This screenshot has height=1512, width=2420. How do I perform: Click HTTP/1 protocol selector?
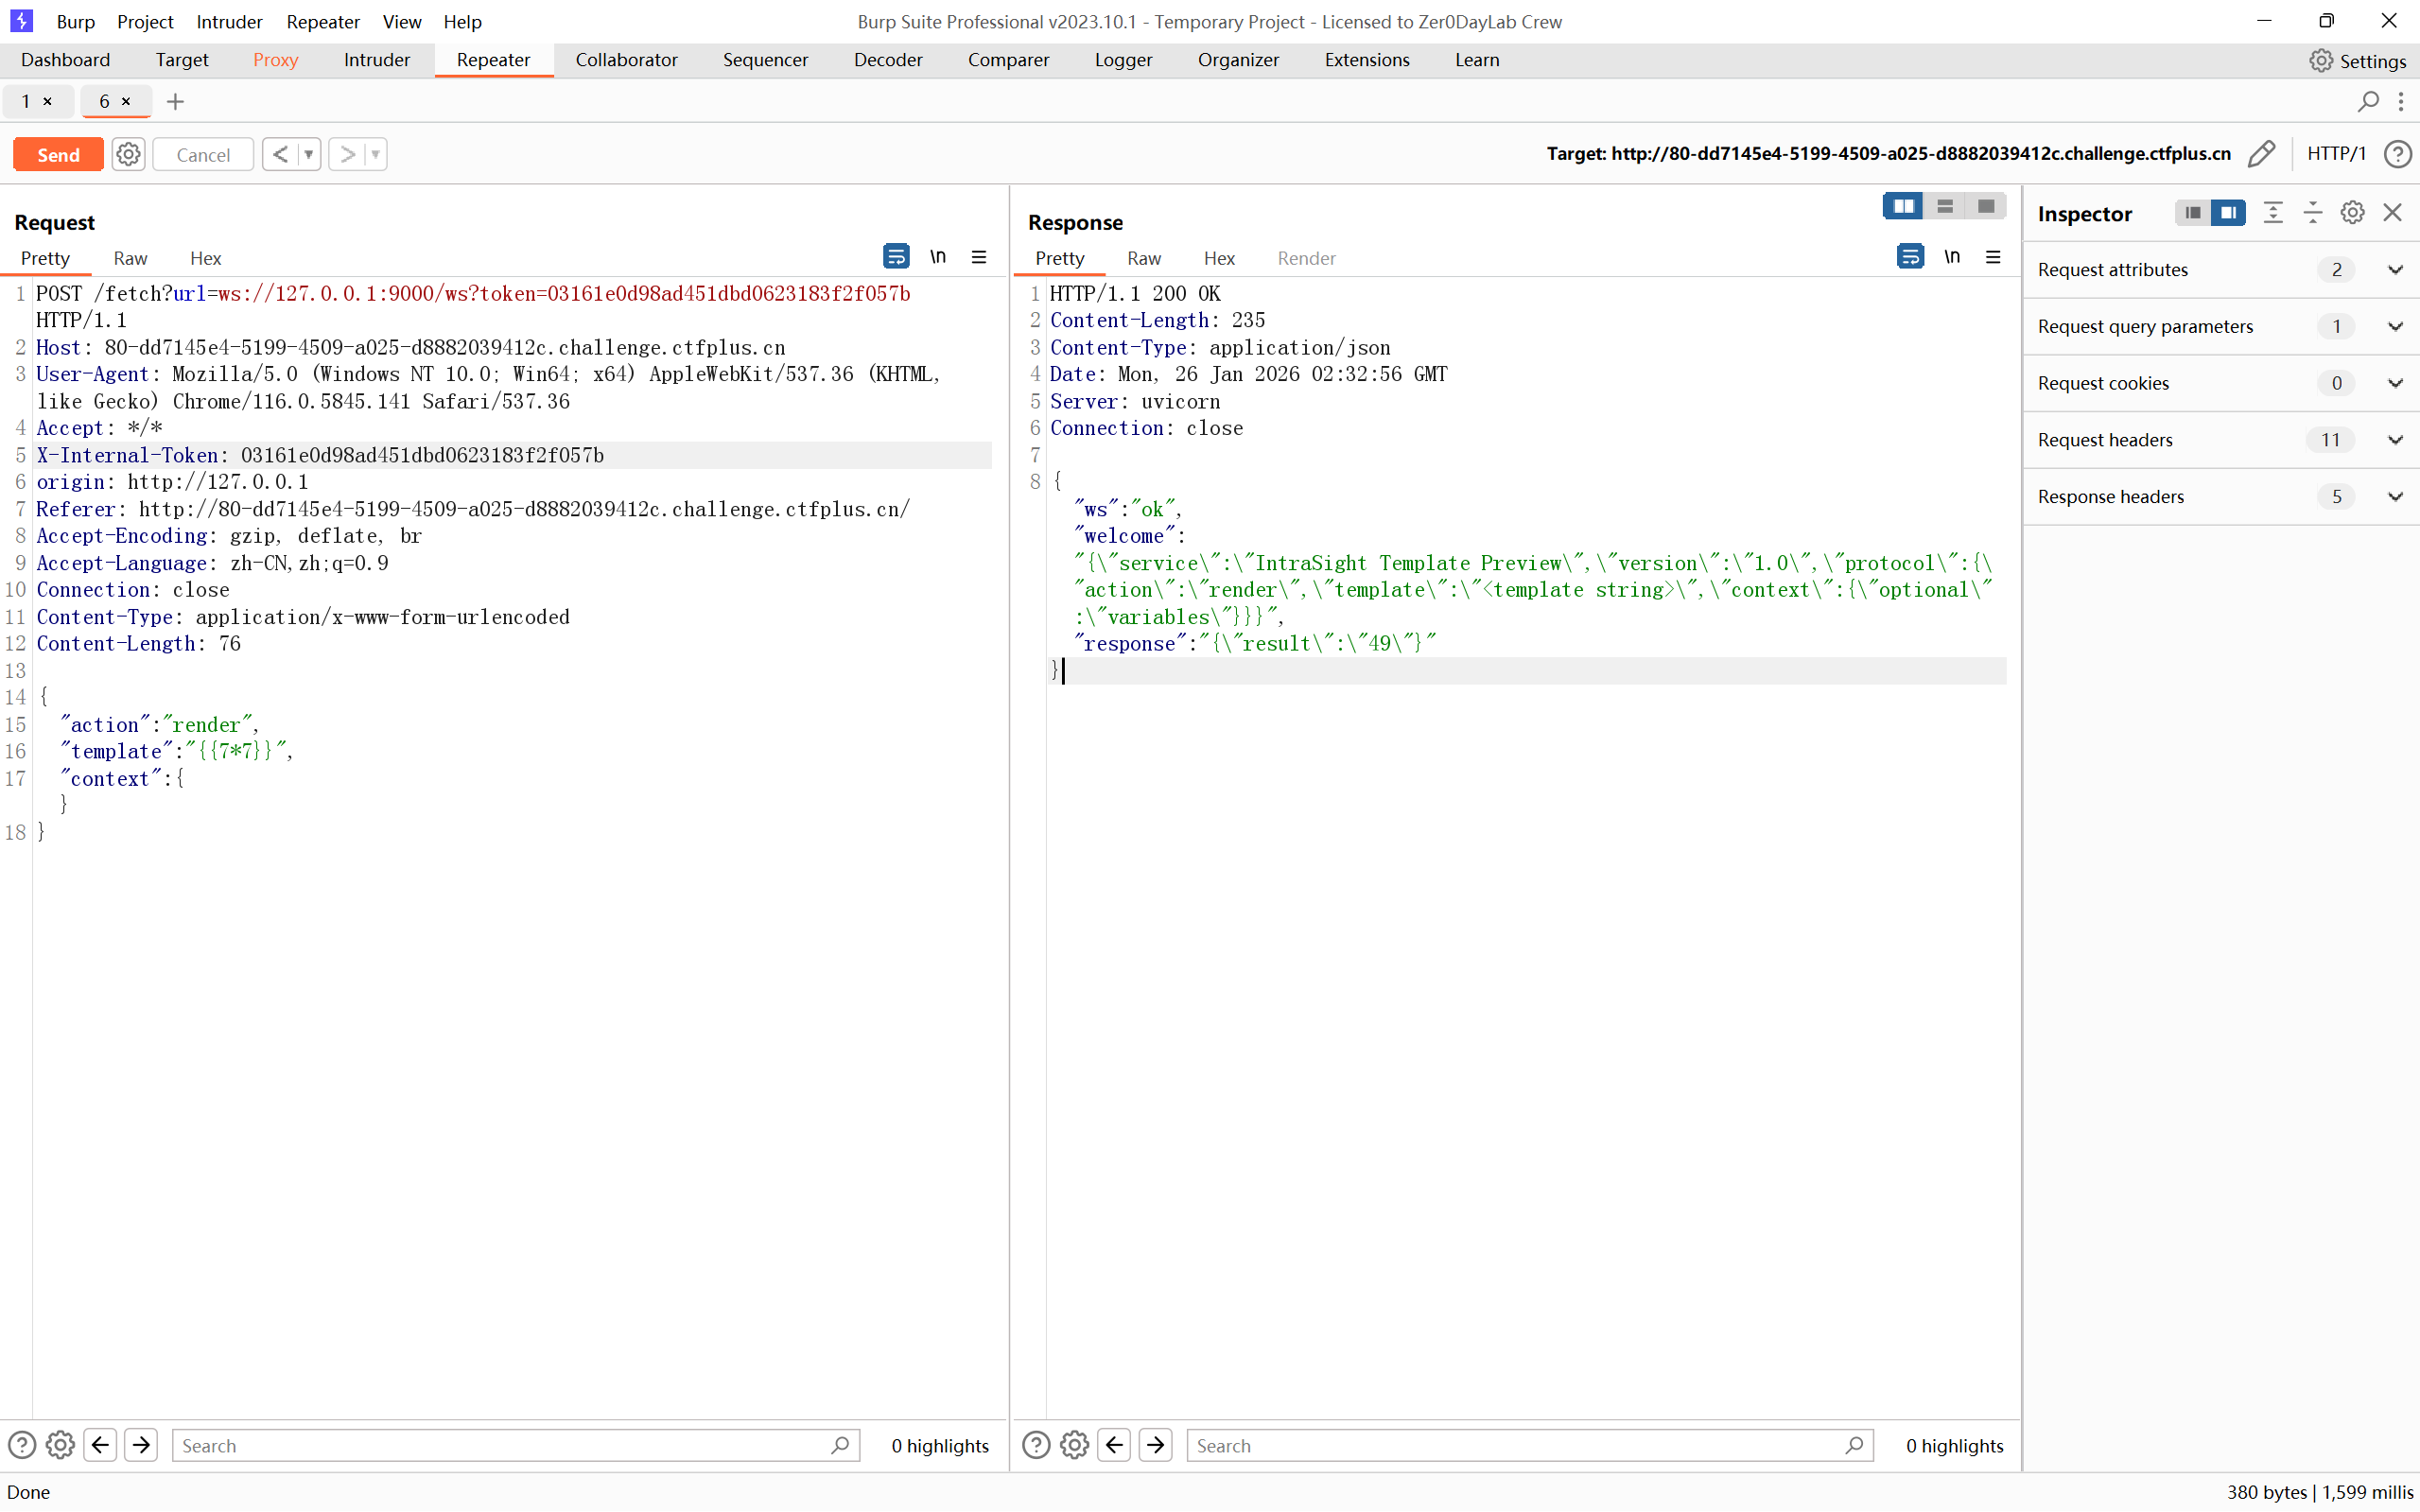pos(2336,153)
